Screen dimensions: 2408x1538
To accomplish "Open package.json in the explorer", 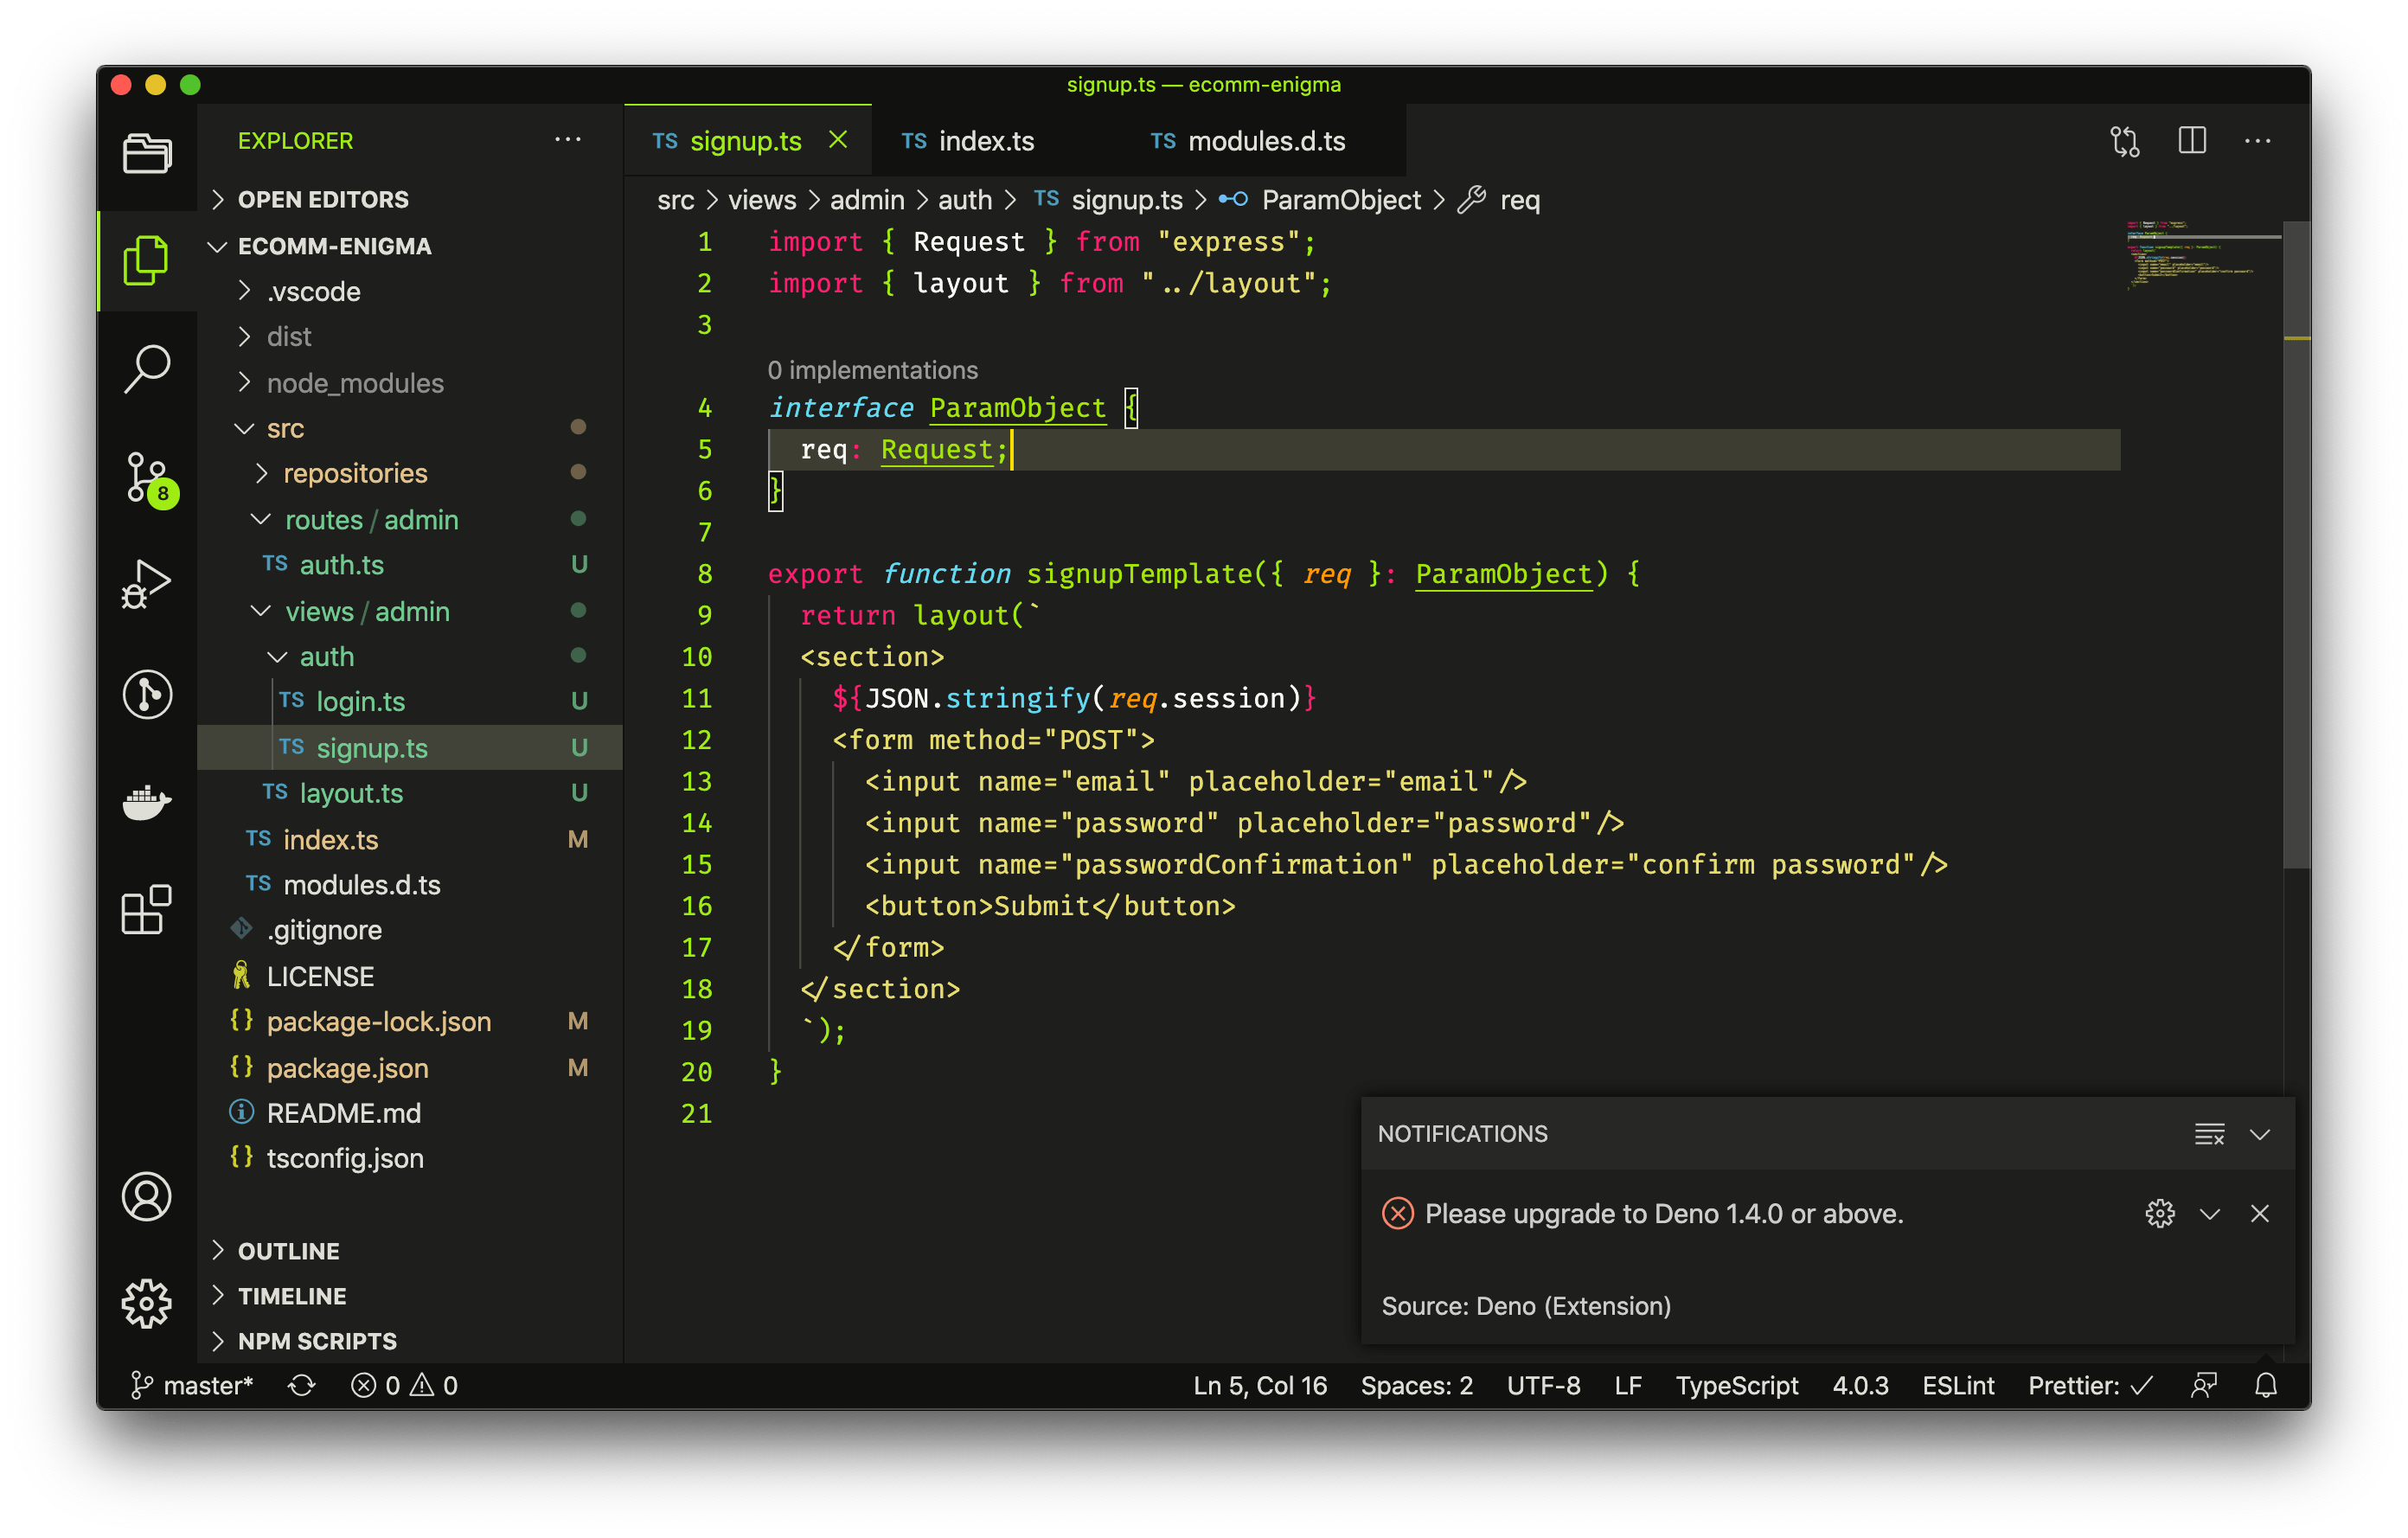I will coord(410,1068).
